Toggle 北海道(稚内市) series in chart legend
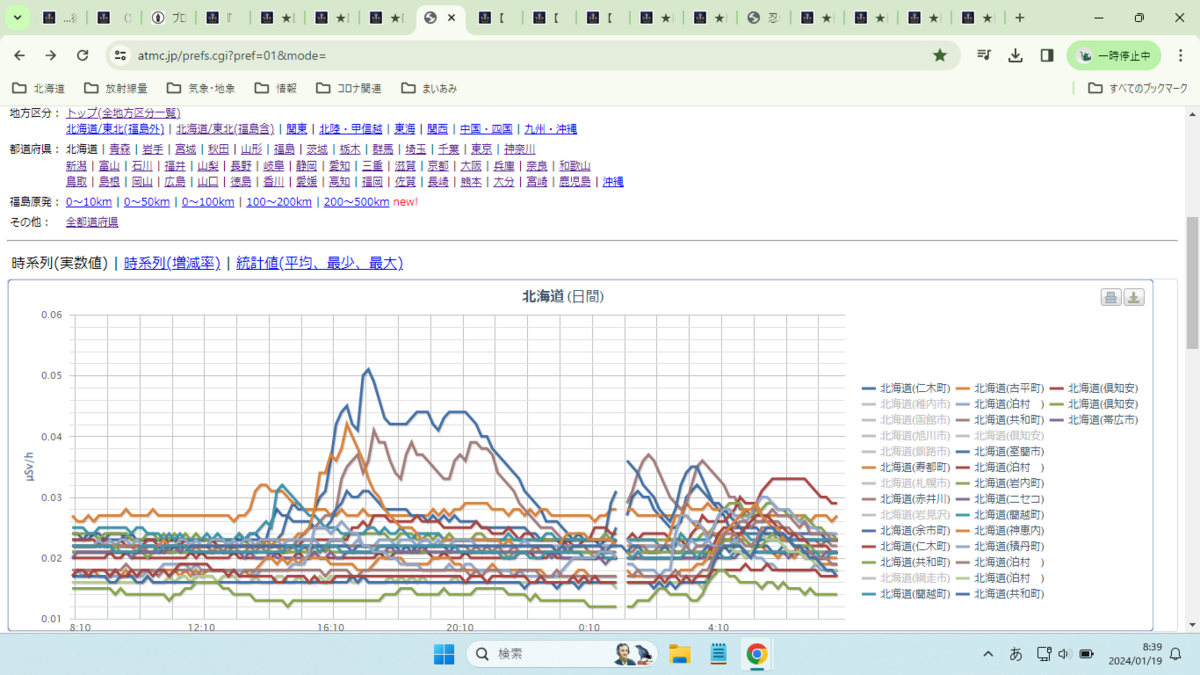This screenshot has height=675, width=1200. coord(915,404)
